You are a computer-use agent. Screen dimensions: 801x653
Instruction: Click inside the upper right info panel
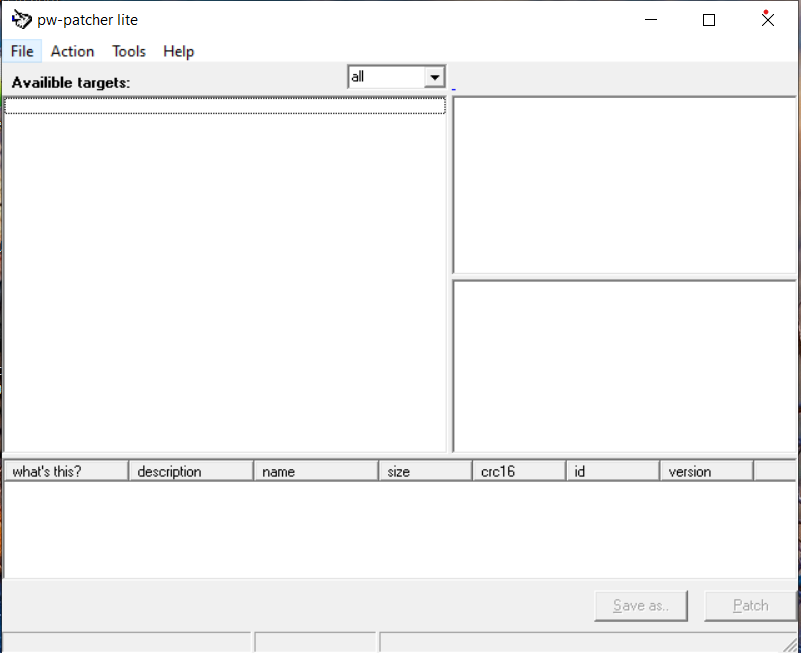pyautogui.click(x=623, y=185)
